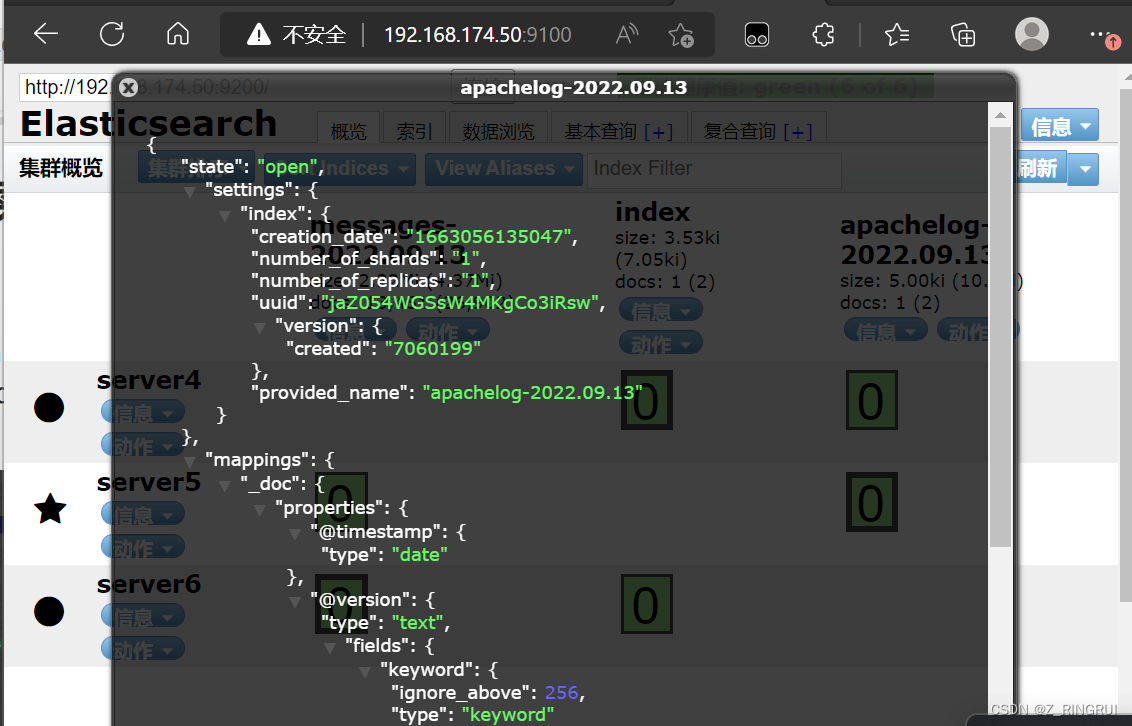Click the 刷新 refresh button
This screenshot has width=1132, height=726.
pos(1040,169)
